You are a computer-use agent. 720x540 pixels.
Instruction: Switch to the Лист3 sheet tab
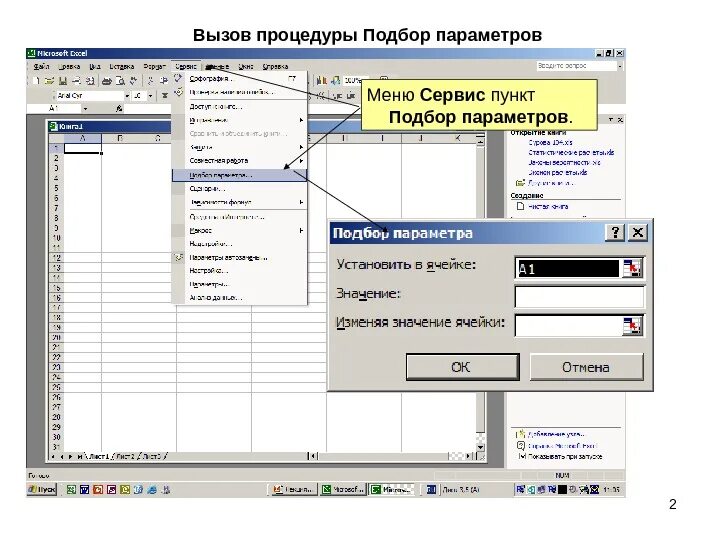(152, 456)
